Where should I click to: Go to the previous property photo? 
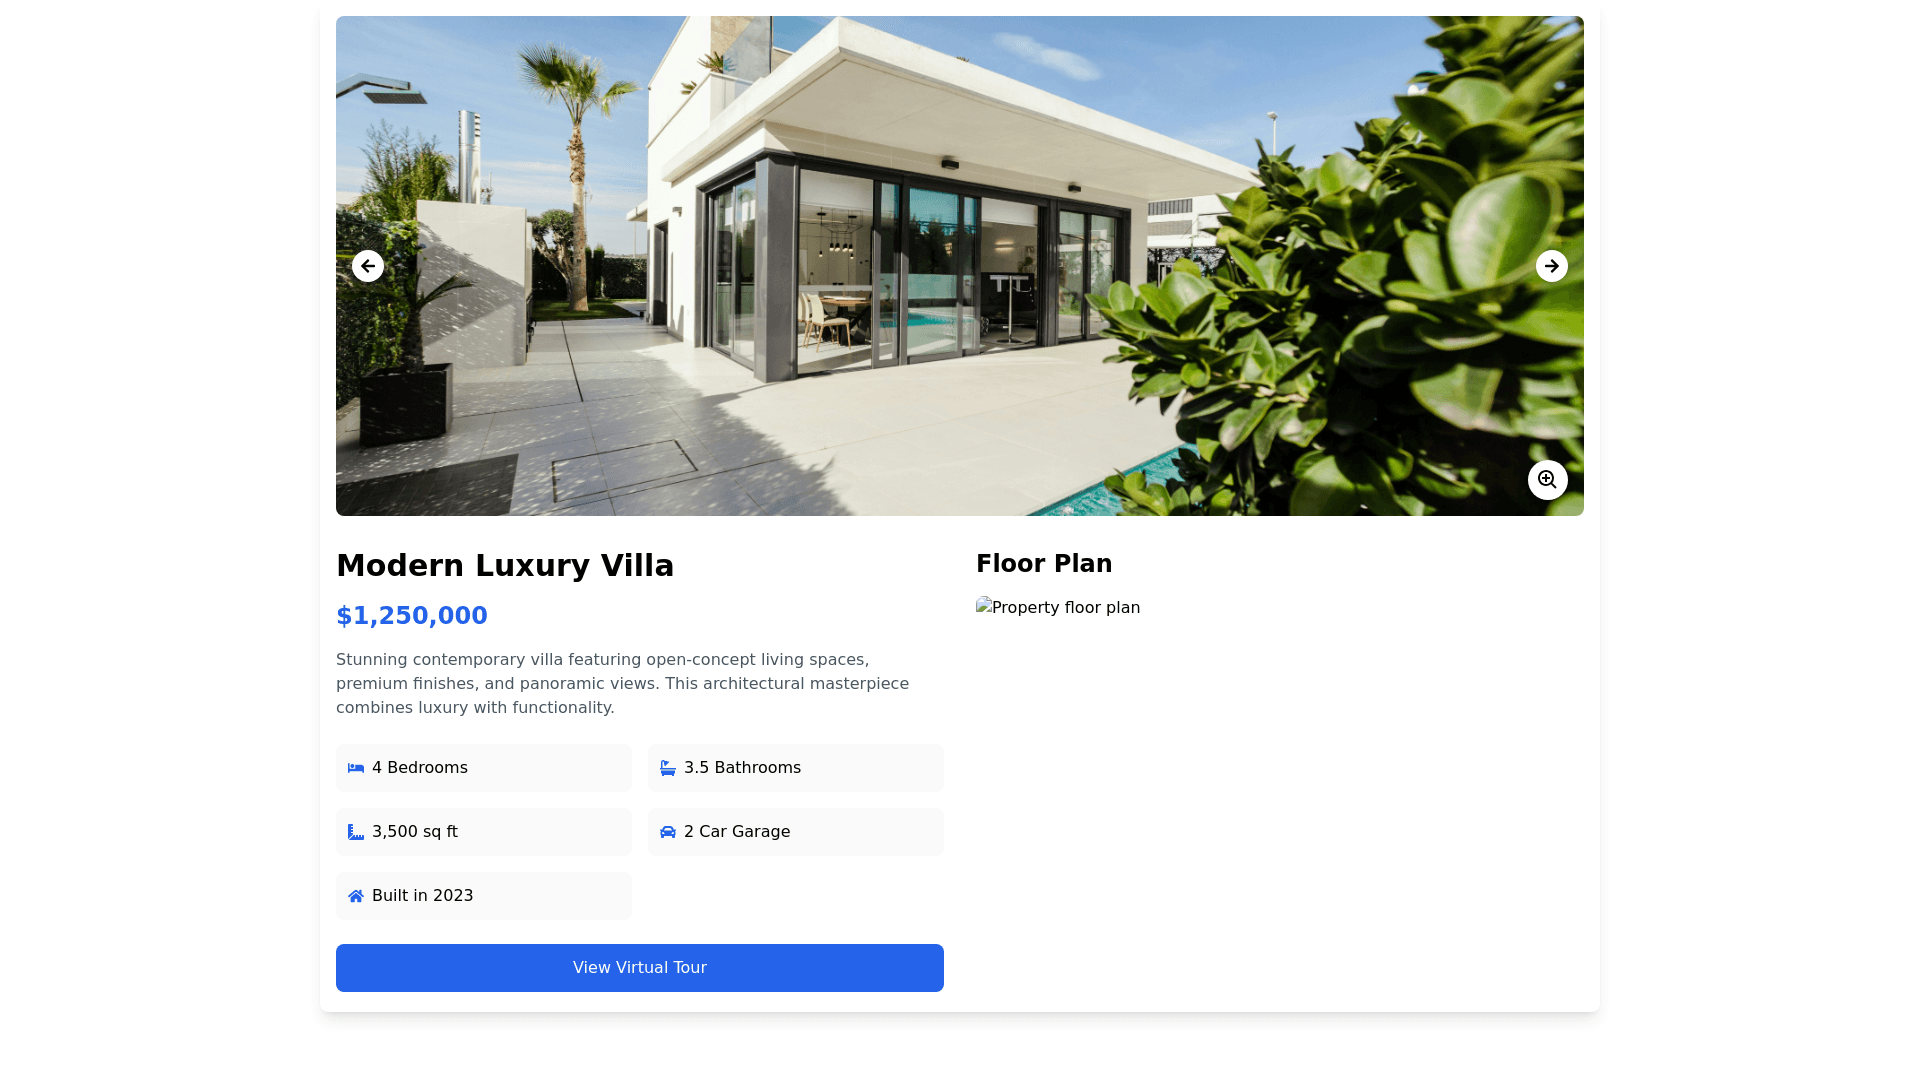pos(368,266)
